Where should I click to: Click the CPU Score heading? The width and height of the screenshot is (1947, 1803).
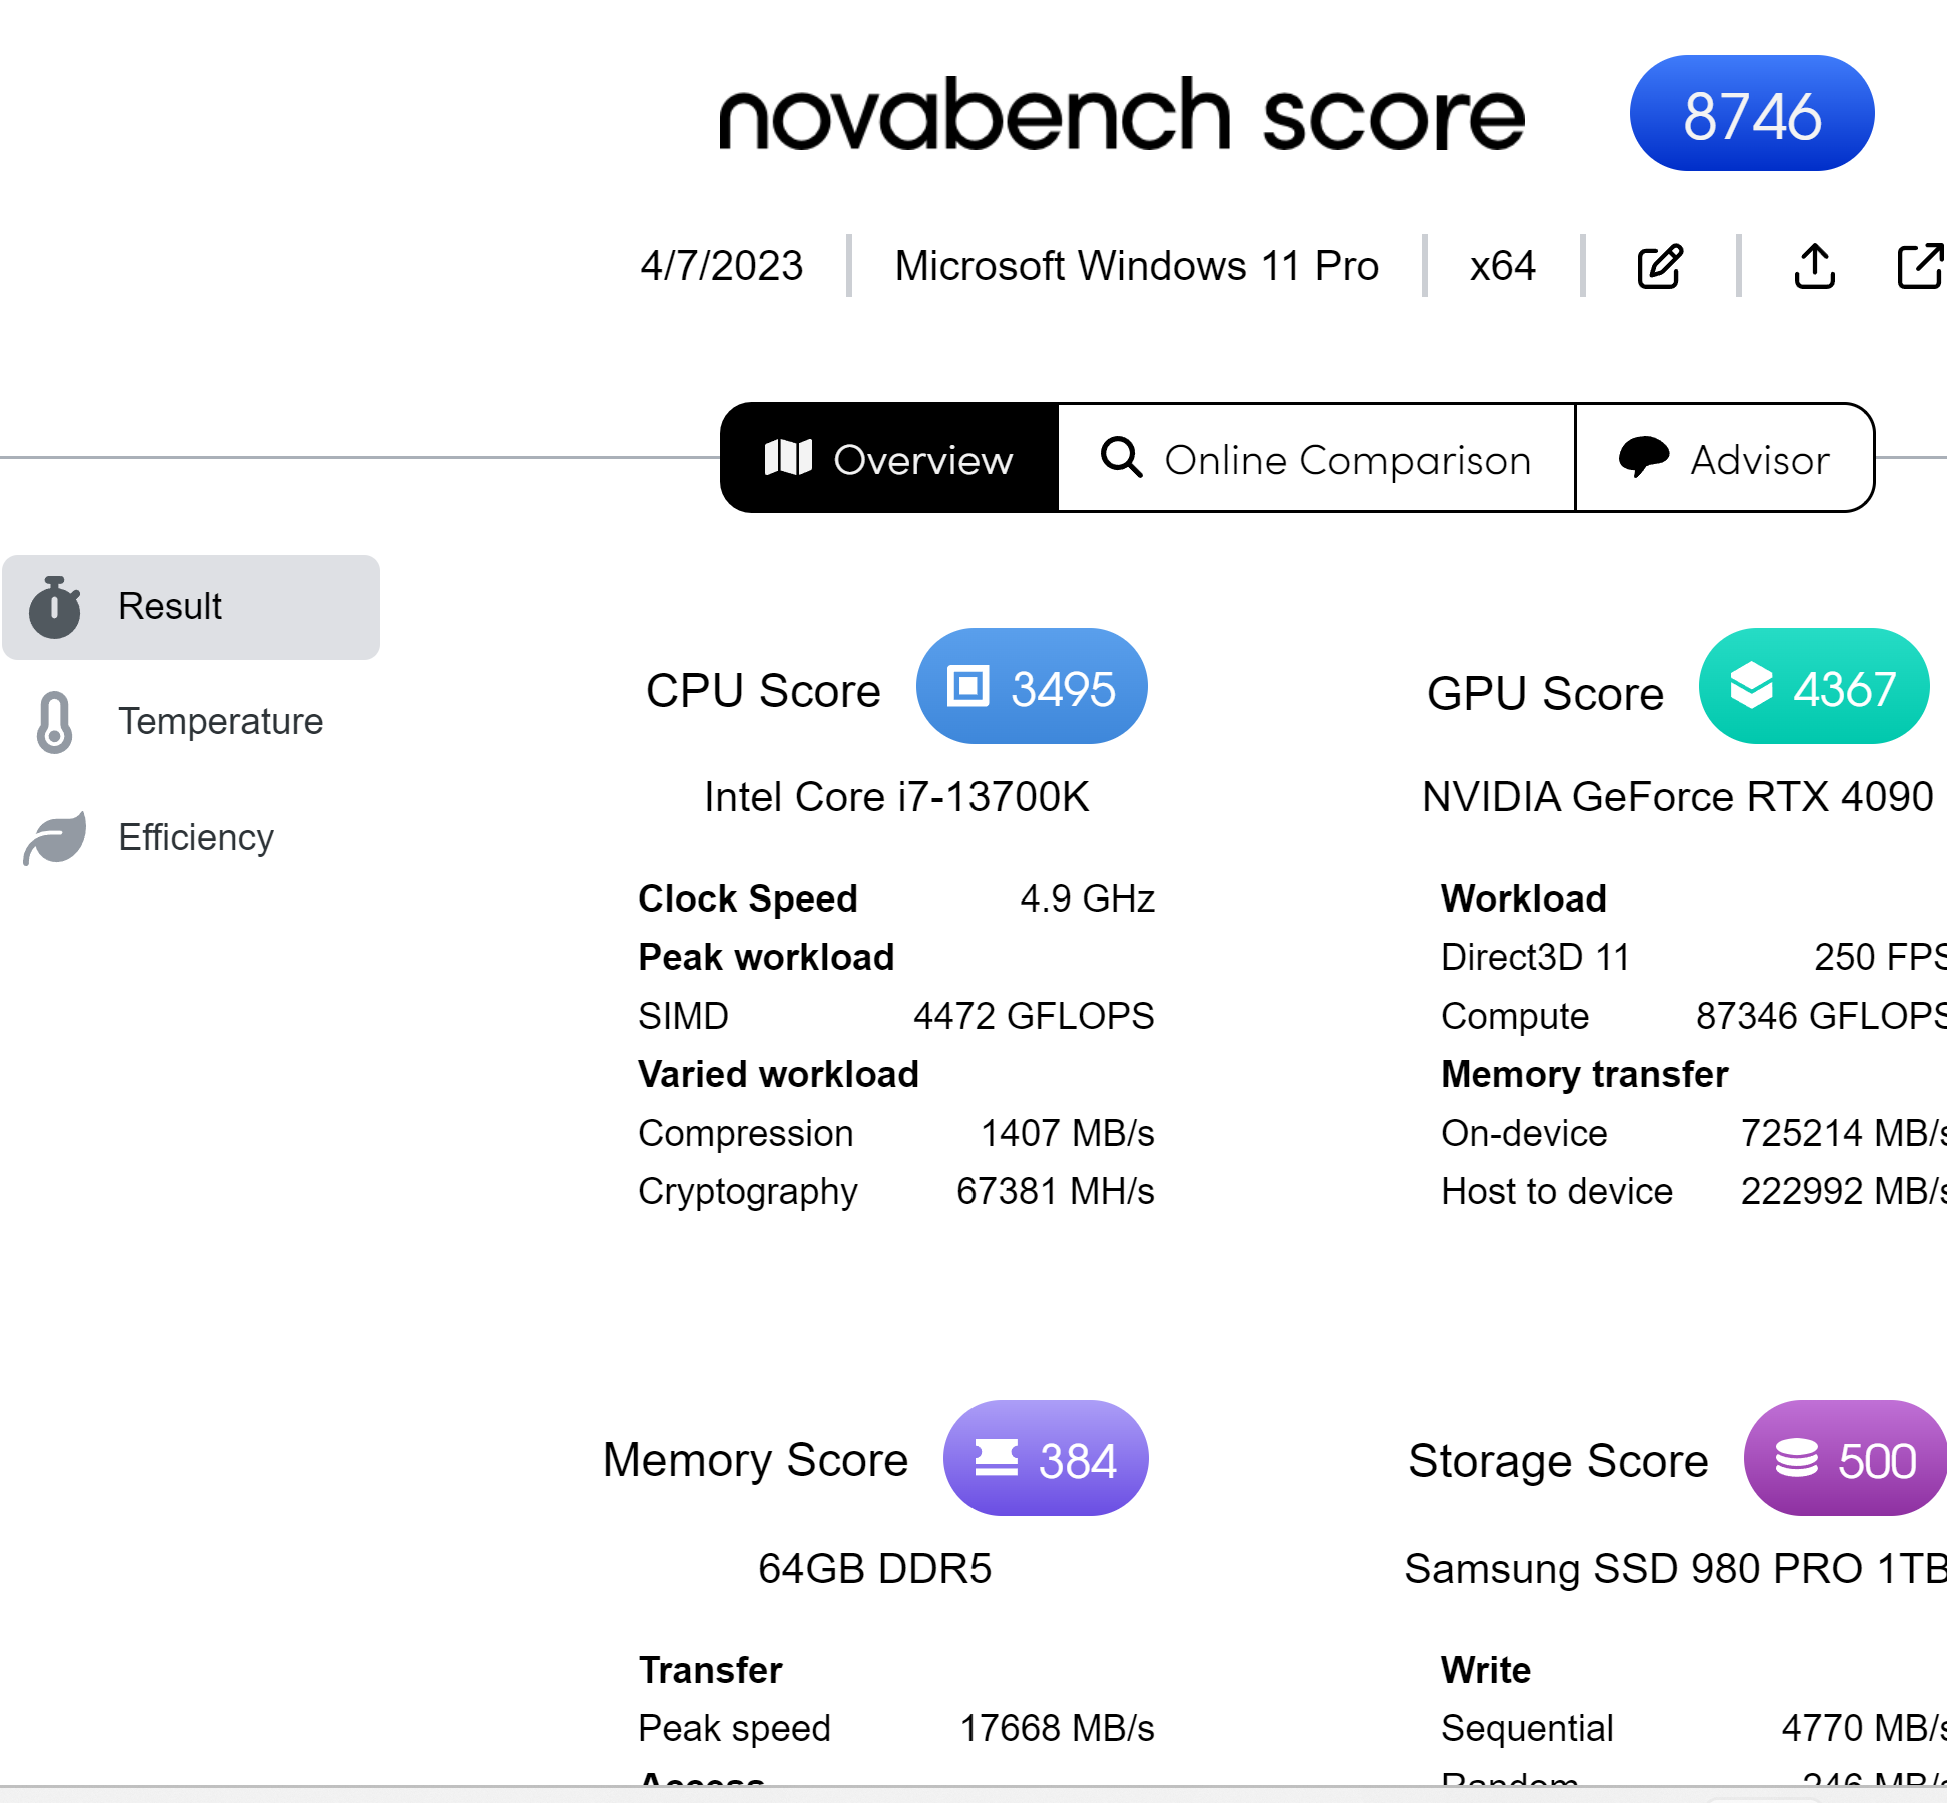[x=763, y=691]
